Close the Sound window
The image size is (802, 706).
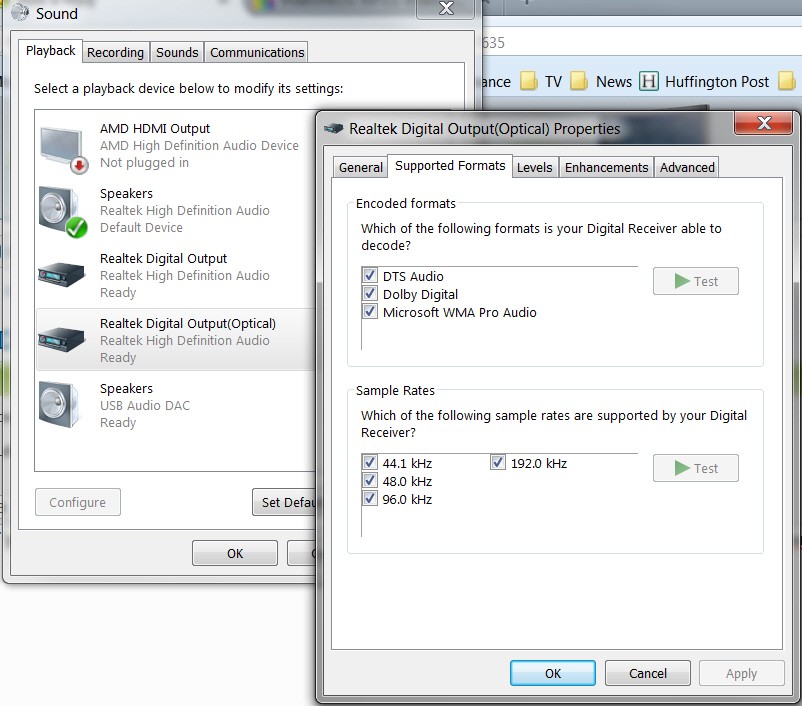click(x=446, y=8)
